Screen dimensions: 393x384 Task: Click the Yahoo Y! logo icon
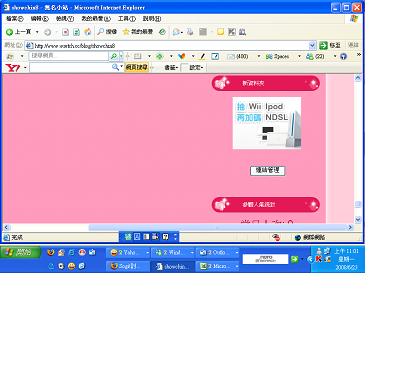click(x=13, y=68)
